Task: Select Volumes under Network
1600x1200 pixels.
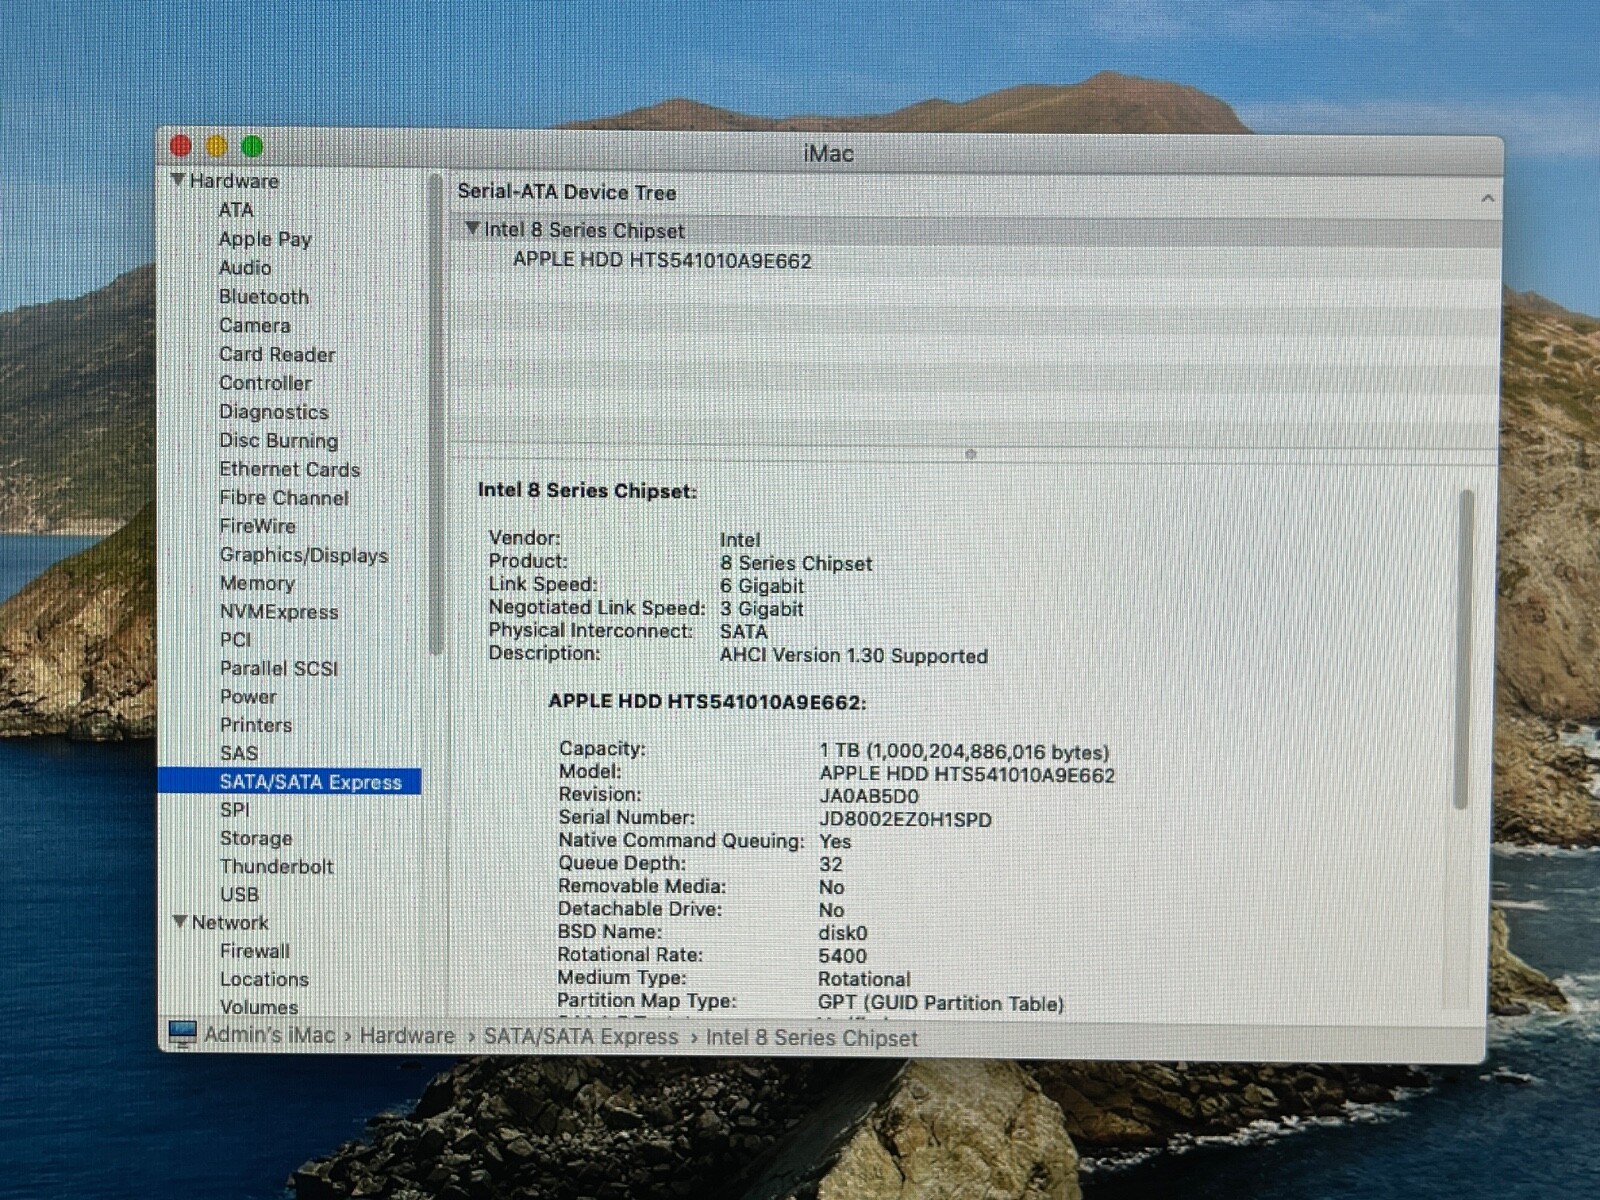Action: tap(259, 1007)
